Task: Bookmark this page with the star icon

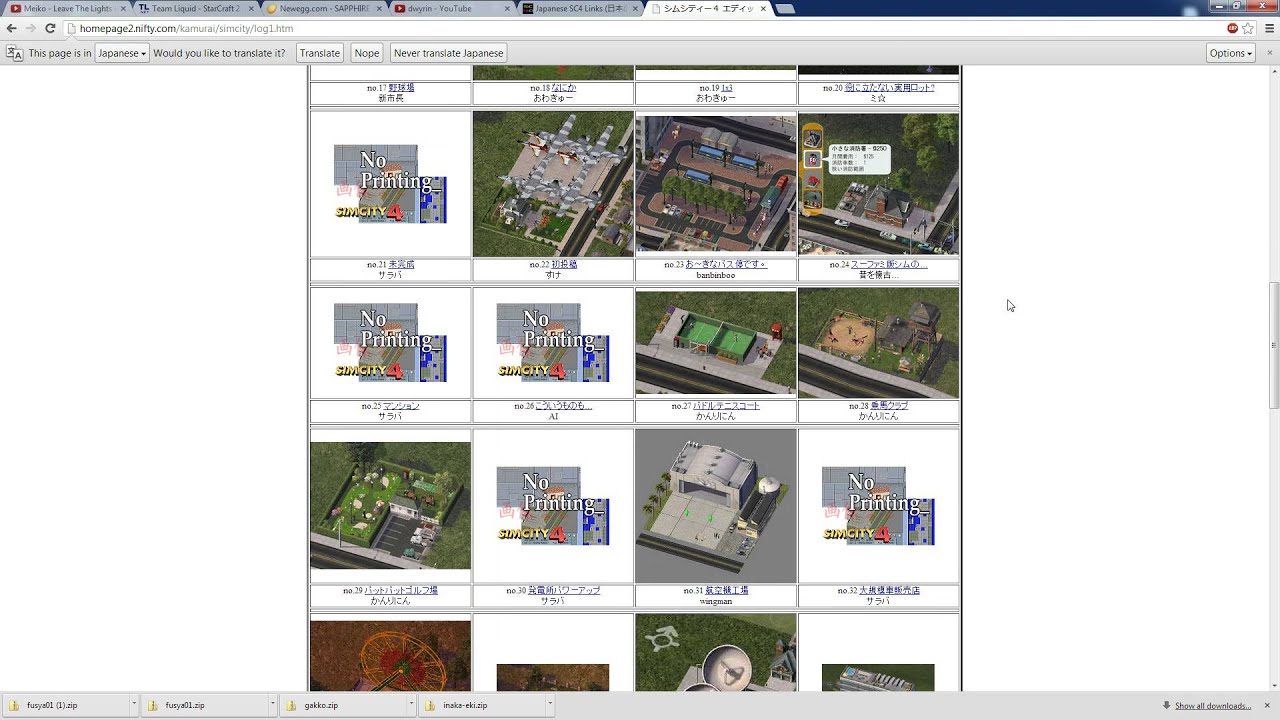Action: tap(1248, 28)
